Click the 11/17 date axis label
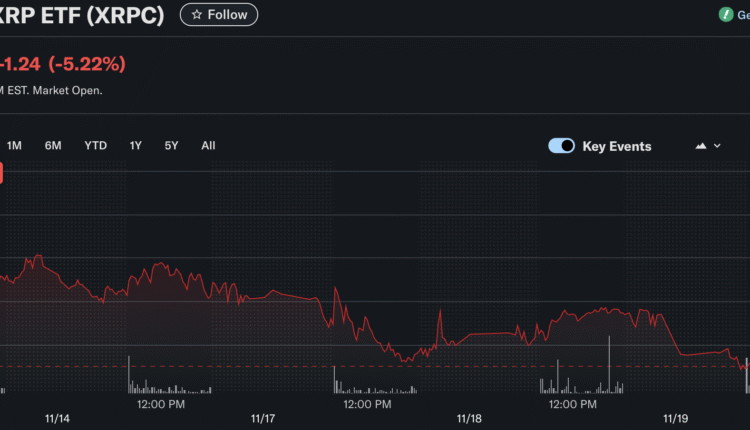The image size is (750, 430). point(262,418)
